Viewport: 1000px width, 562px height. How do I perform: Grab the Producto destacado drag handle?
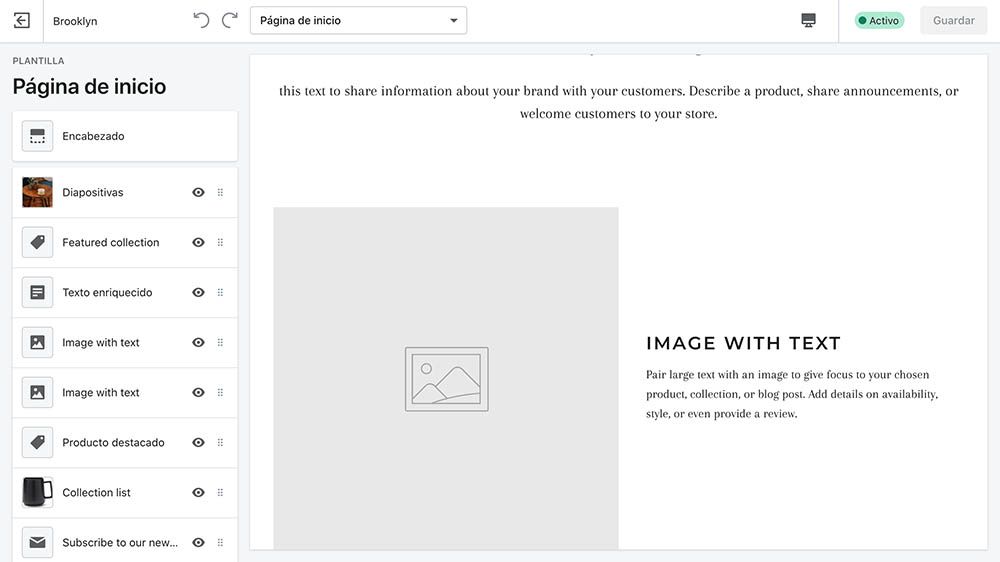point(220,442)
